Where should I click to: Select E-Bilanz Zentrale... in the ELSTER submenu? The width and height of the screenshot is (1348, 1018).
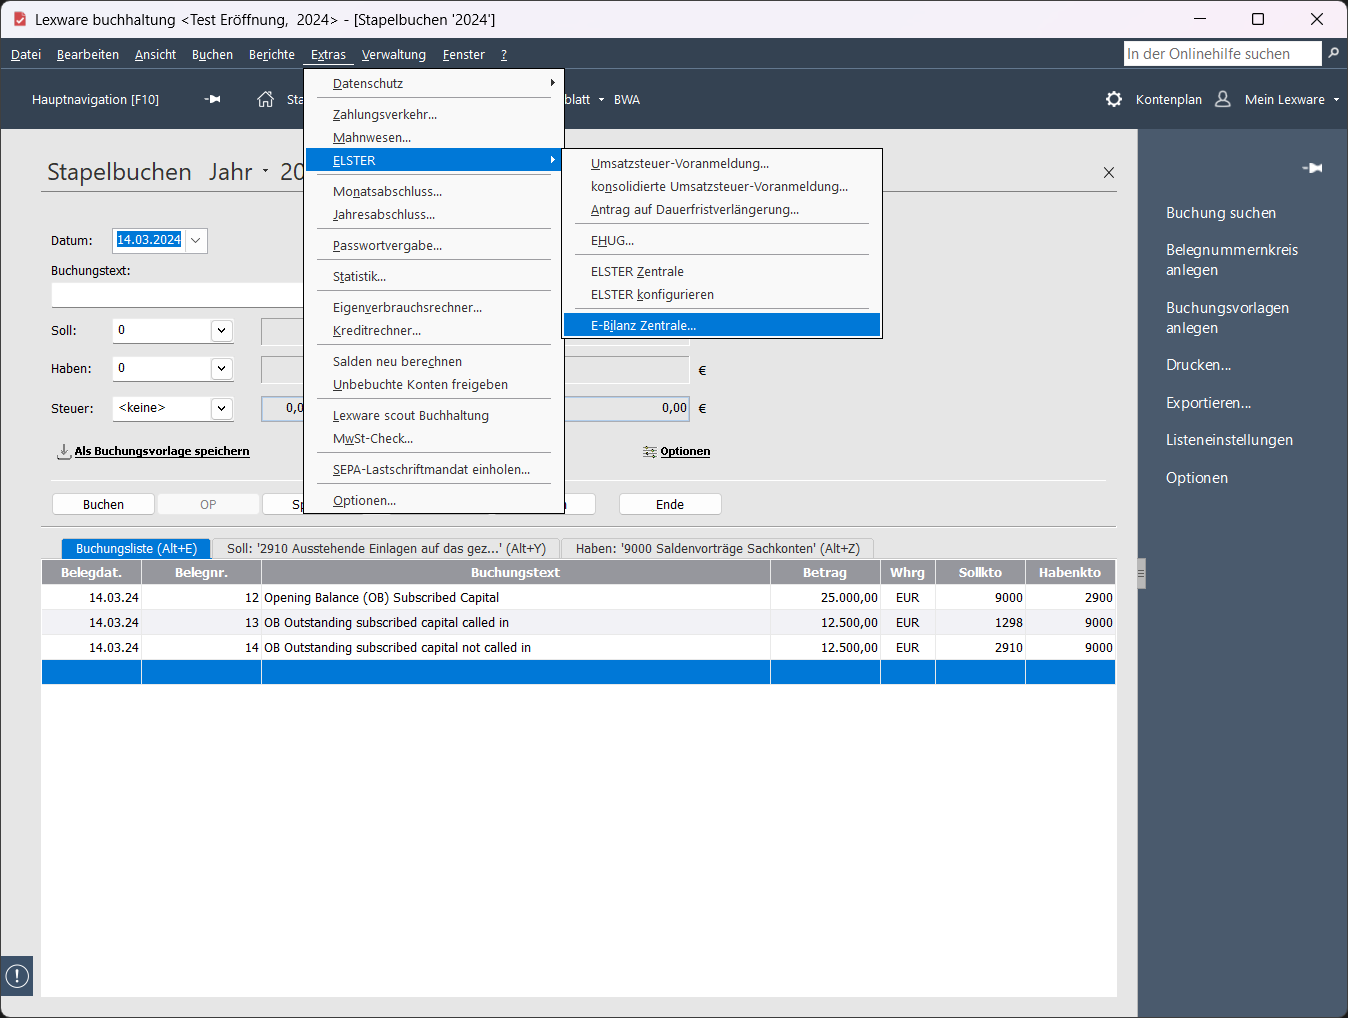(721, 325)
